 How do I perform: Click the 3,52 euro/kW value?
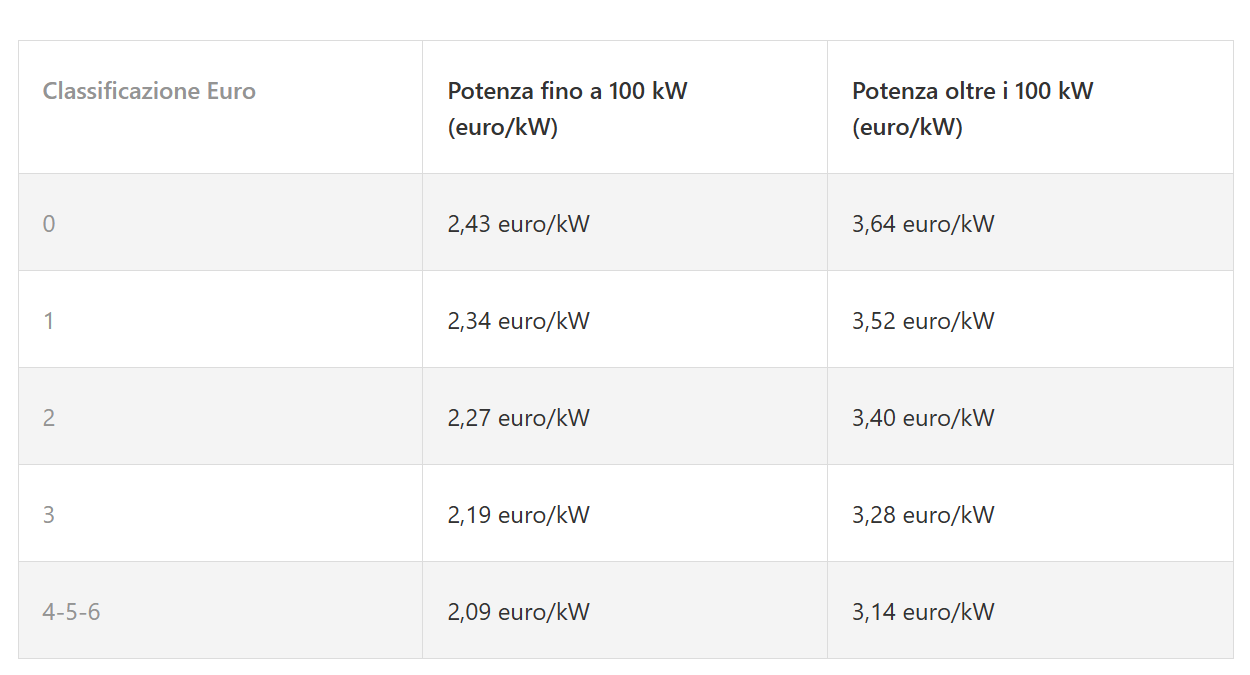click(x=923, y=321)
